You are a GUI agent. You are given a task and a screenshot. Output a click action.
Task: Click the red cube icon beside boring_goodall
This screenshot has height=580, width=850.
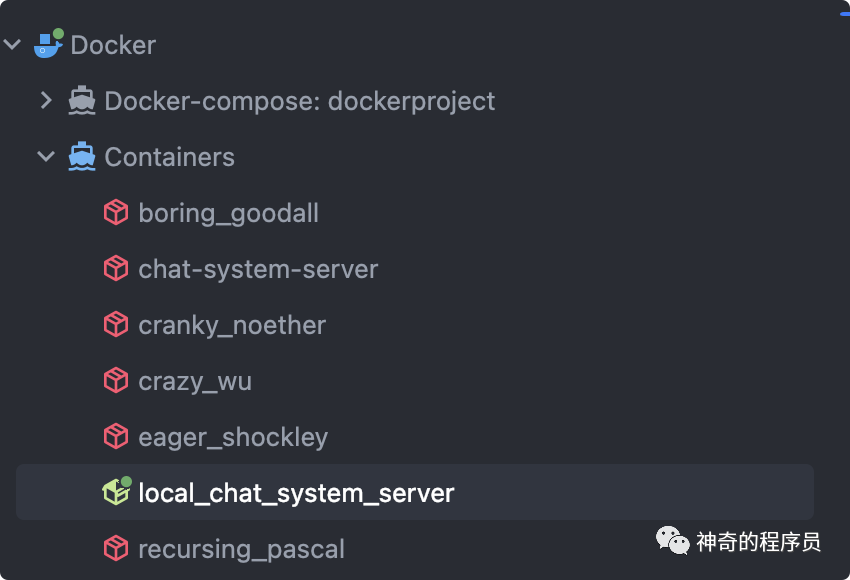[x=116, y=212]
